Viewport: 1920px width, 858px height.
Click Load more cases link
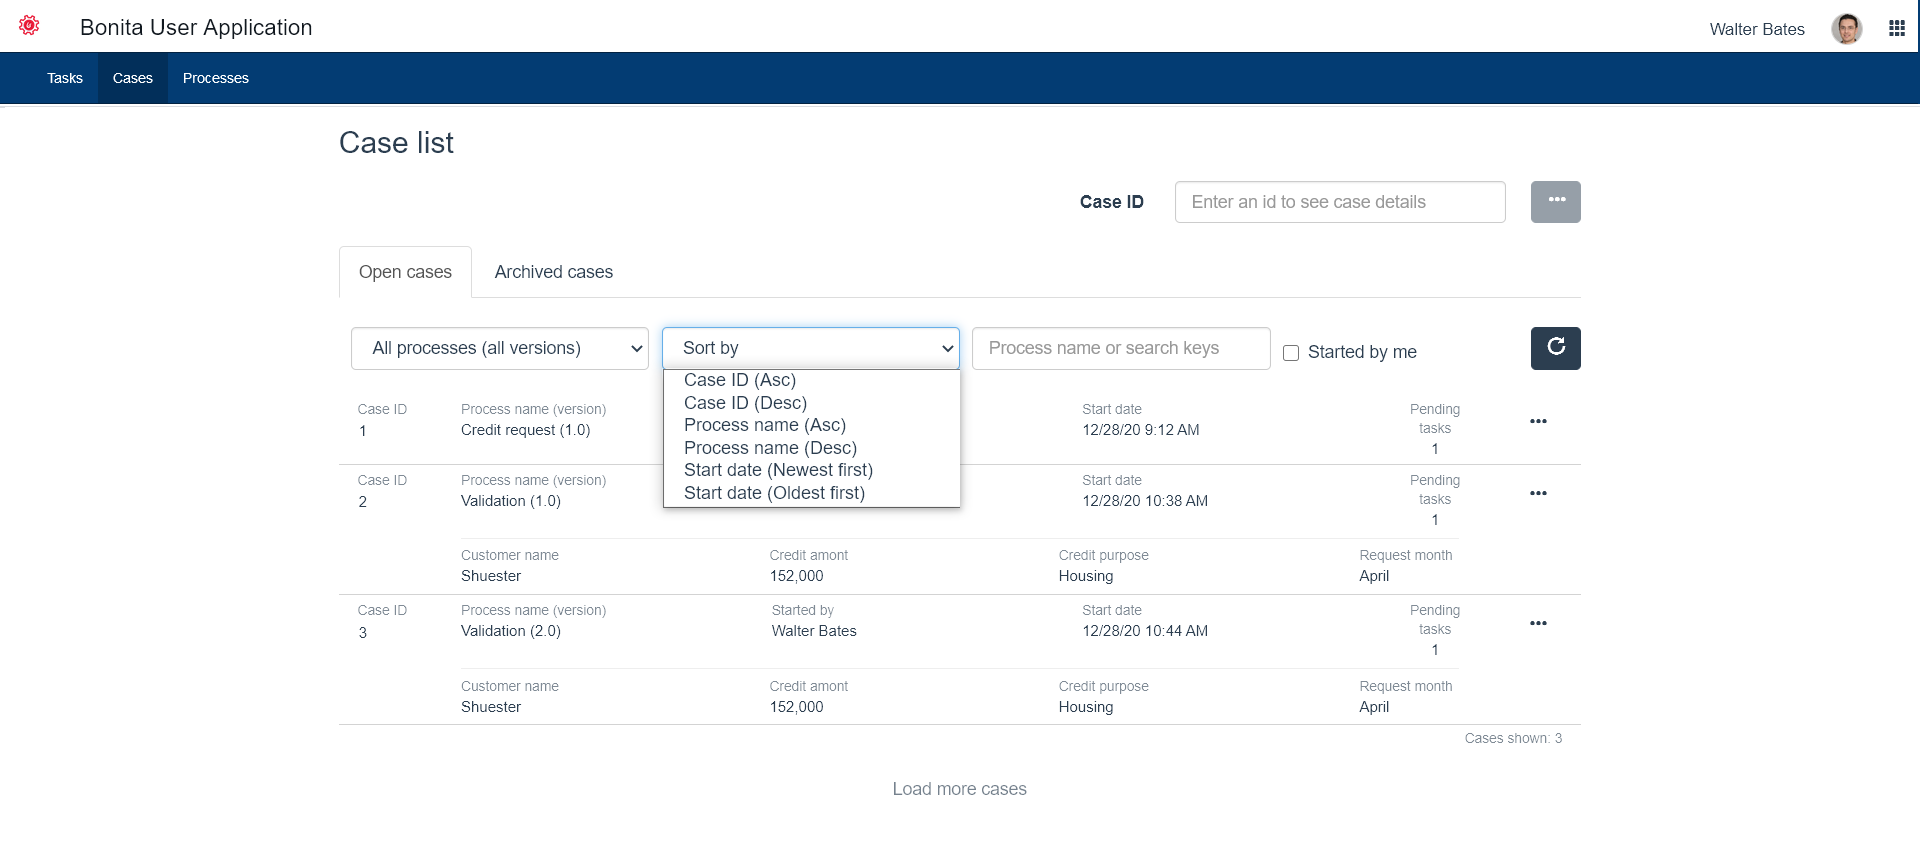point(959,789)
